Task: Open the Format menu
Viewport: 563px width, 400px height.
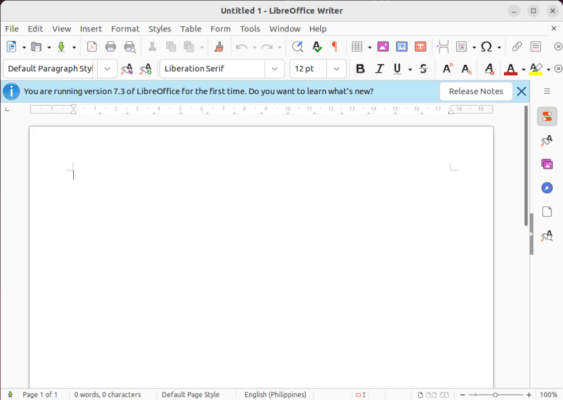Action: coord(125,29)
